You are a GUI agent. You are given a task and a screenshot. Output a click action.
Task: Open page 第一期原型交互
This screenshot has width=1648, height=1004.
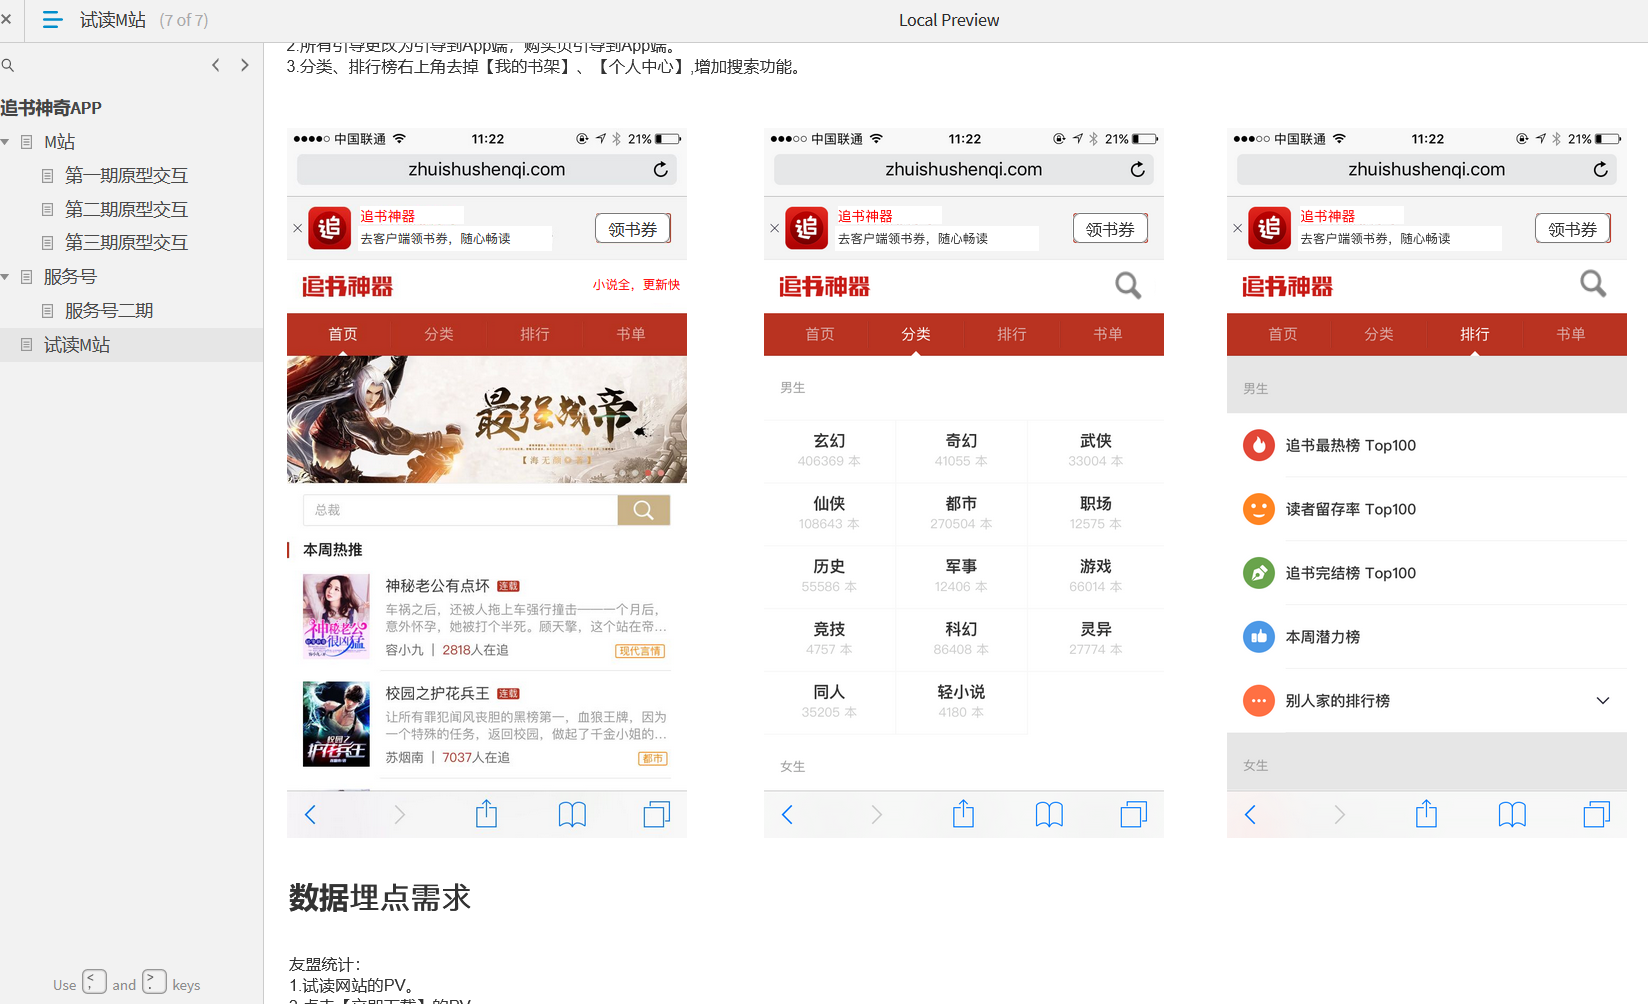126,176
